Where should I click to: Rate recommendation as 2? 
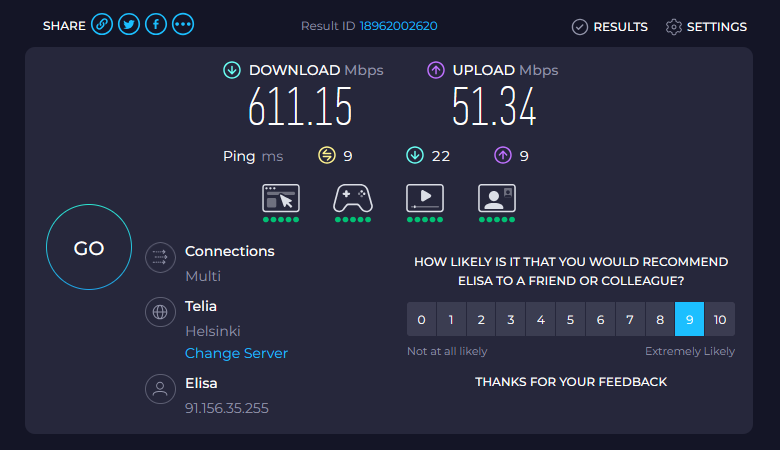[481, 319]
